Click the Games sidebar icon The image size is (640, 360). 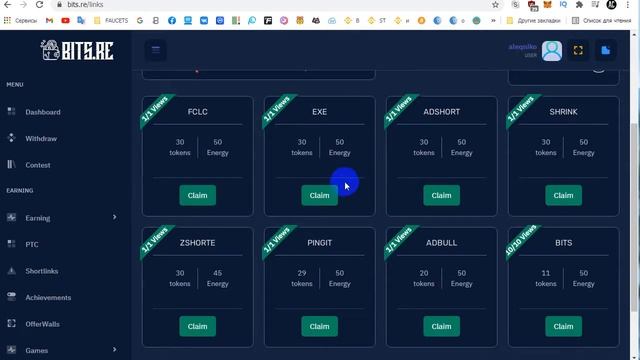point(11,350)
